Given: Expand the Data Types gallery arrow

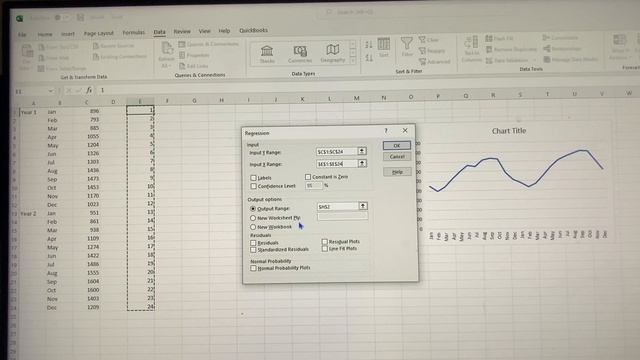Looking at the screenshot, I should click(x=353, y=61).
